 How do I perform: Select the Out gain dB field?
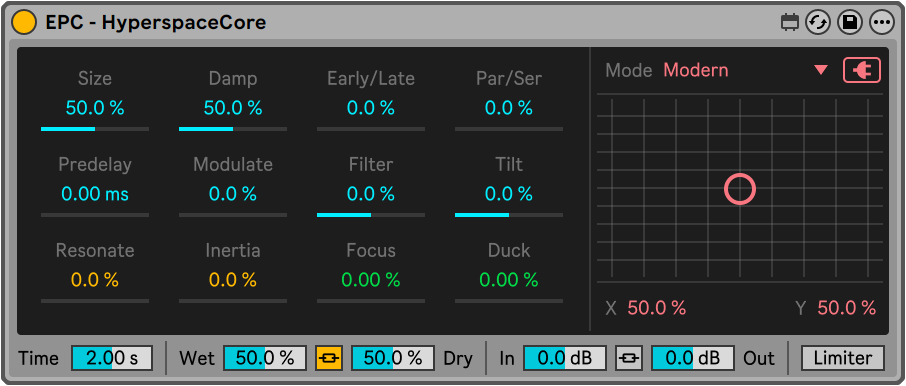click(x=693, y=358)
